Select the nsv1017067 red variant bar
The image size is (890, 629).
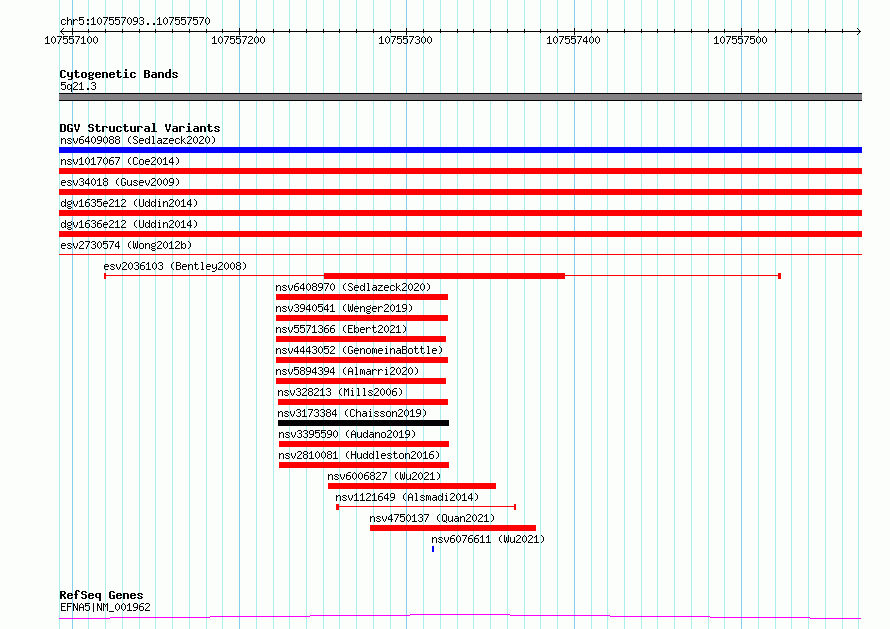coord(460,171)
